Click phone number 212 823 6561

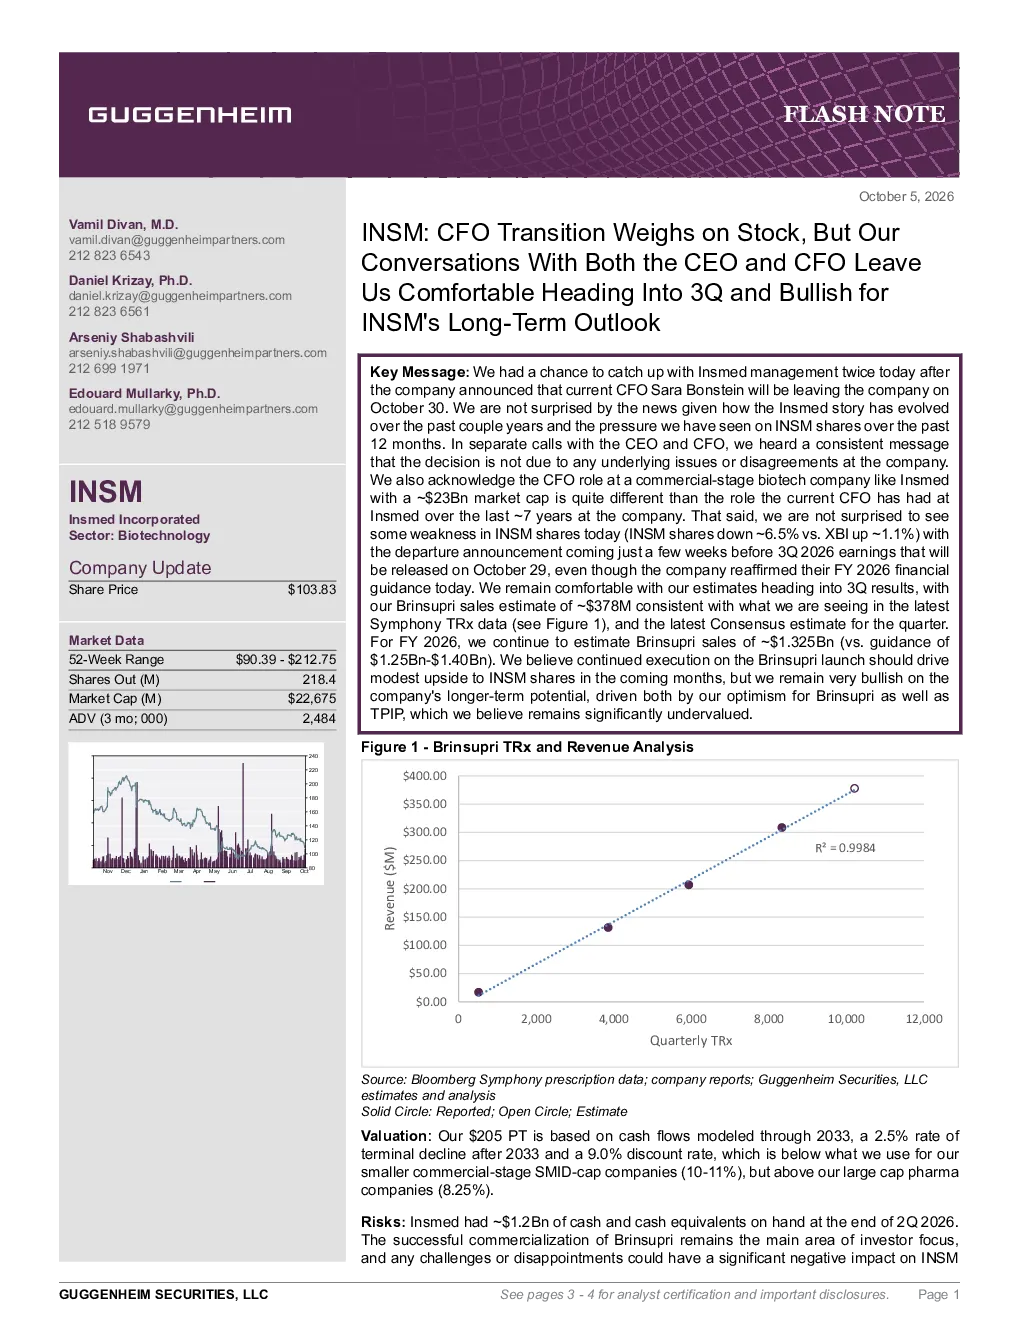(109, 312)
